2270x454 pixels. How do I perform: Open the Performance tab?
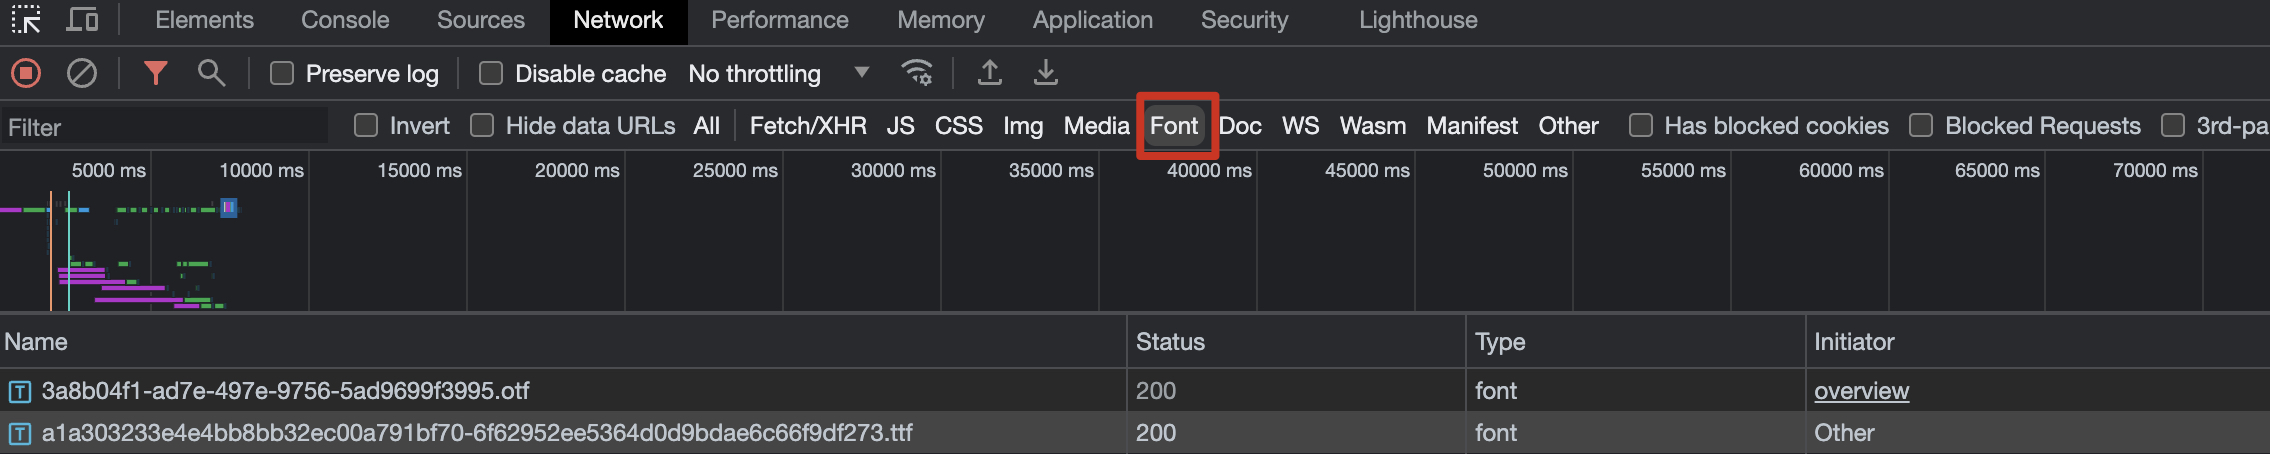click(779, 20)
